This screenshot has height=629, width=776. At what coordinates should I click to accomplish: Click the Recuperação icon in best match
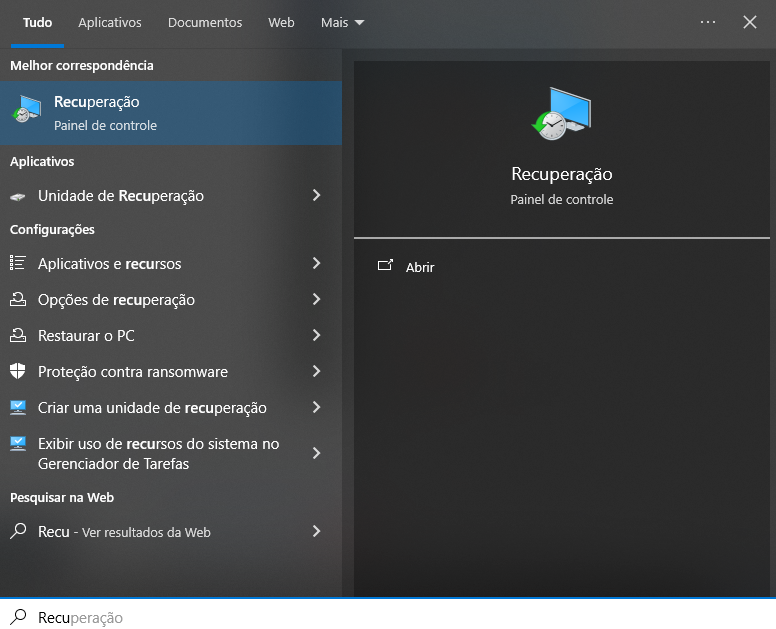pos(27,112)
